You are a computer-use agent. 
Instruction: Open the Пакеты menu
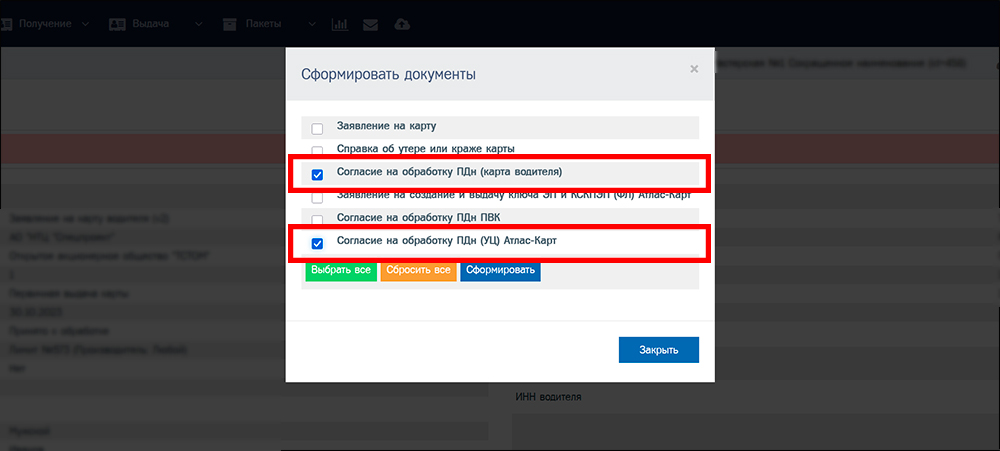[263, 23]
